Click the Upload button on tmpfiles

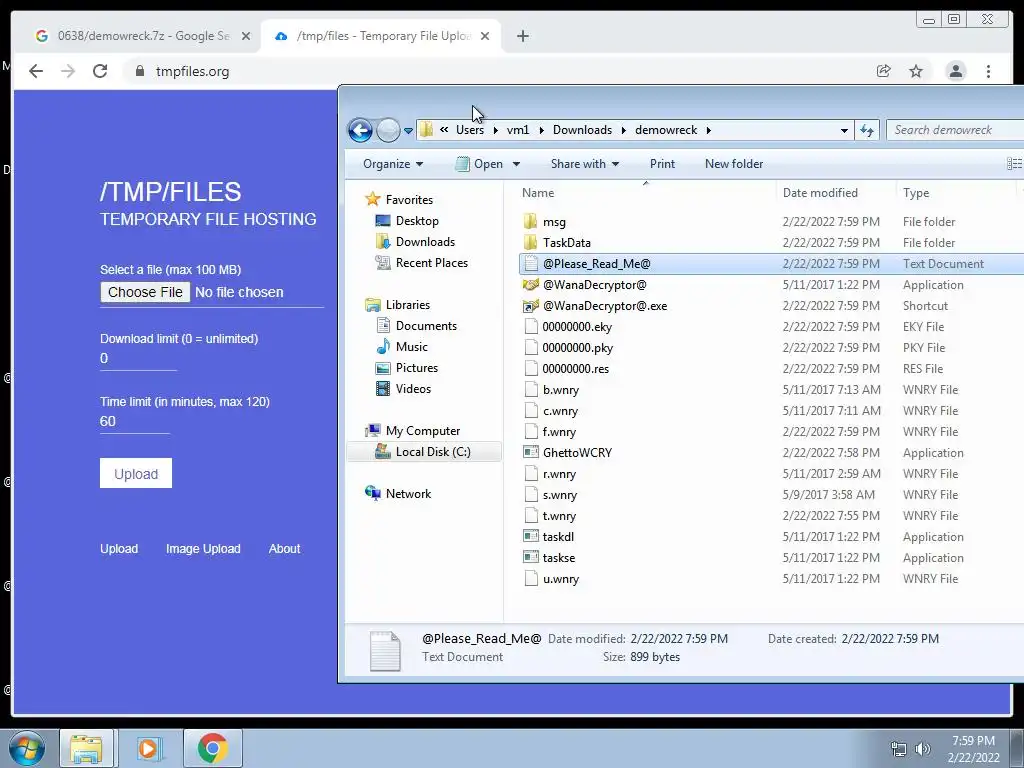click(136, 473)
